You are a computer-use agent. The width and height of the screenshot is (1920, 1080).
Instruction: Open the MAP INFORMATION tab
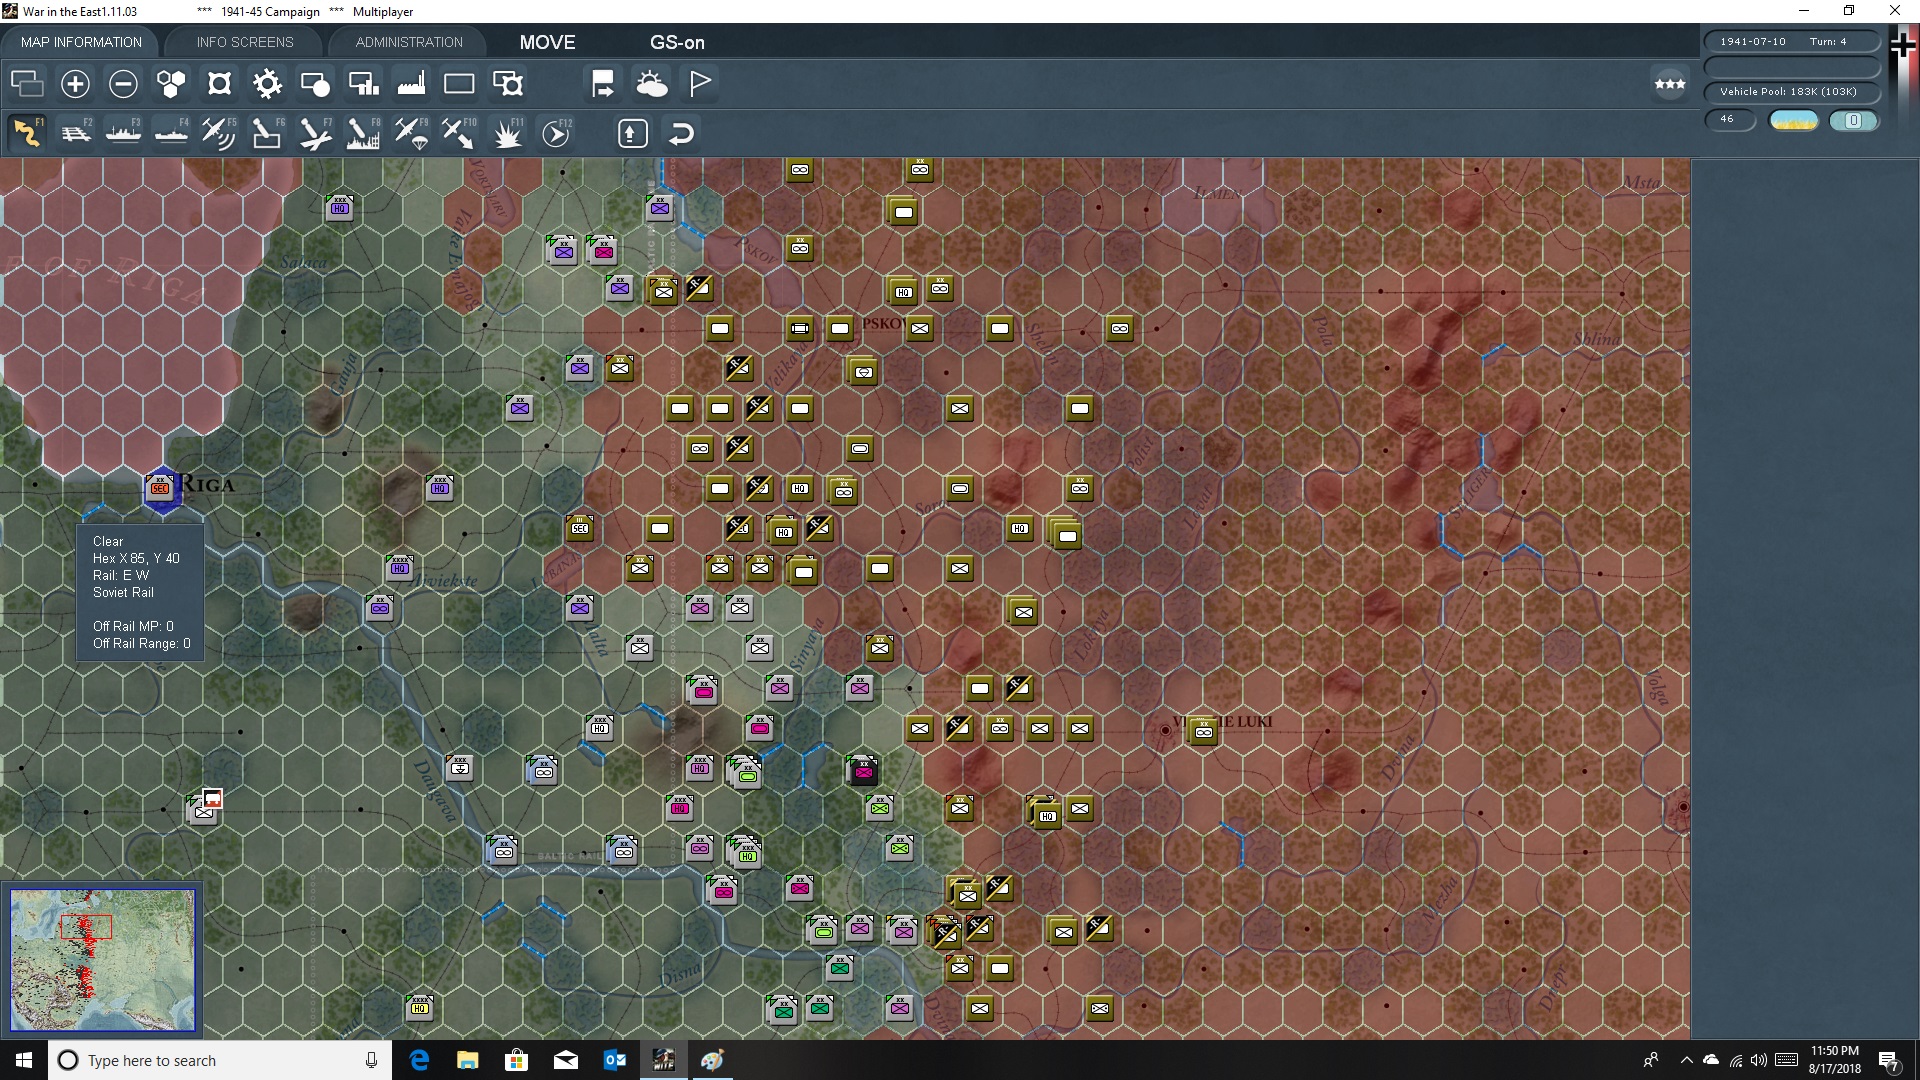coord(81,42)
